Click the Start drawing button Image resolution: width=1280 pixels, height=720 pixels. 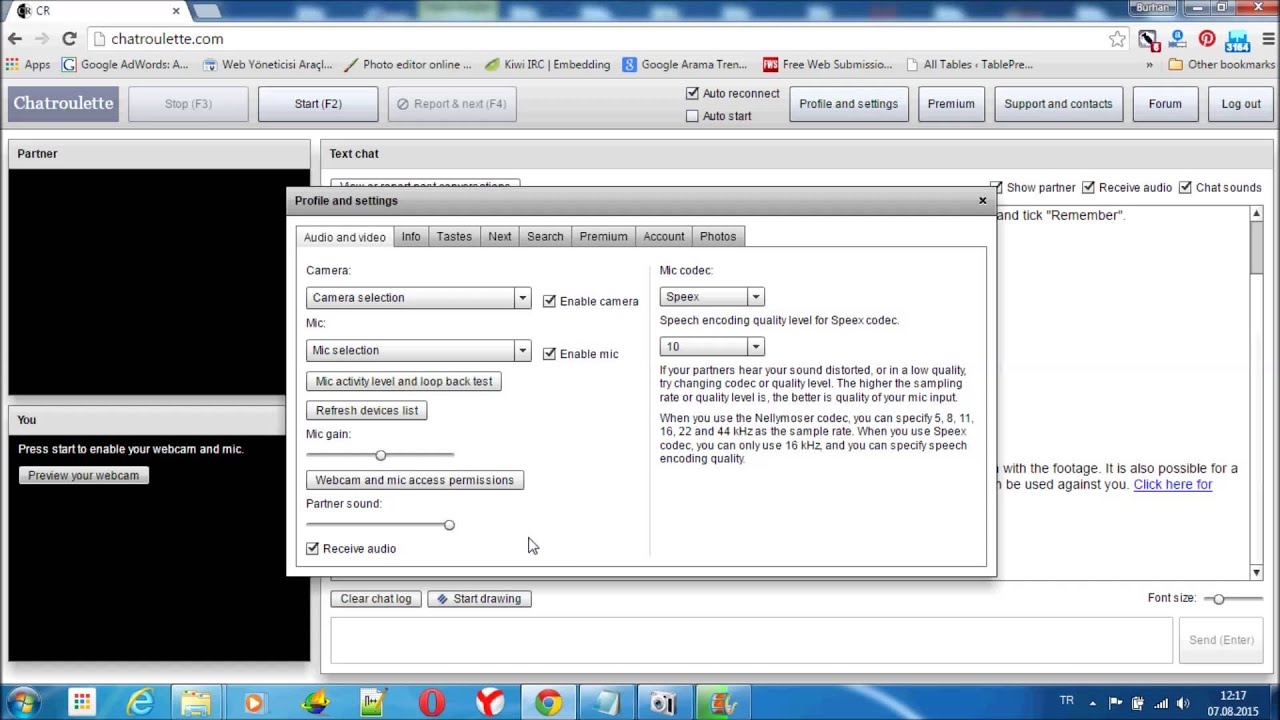(479, 598)
